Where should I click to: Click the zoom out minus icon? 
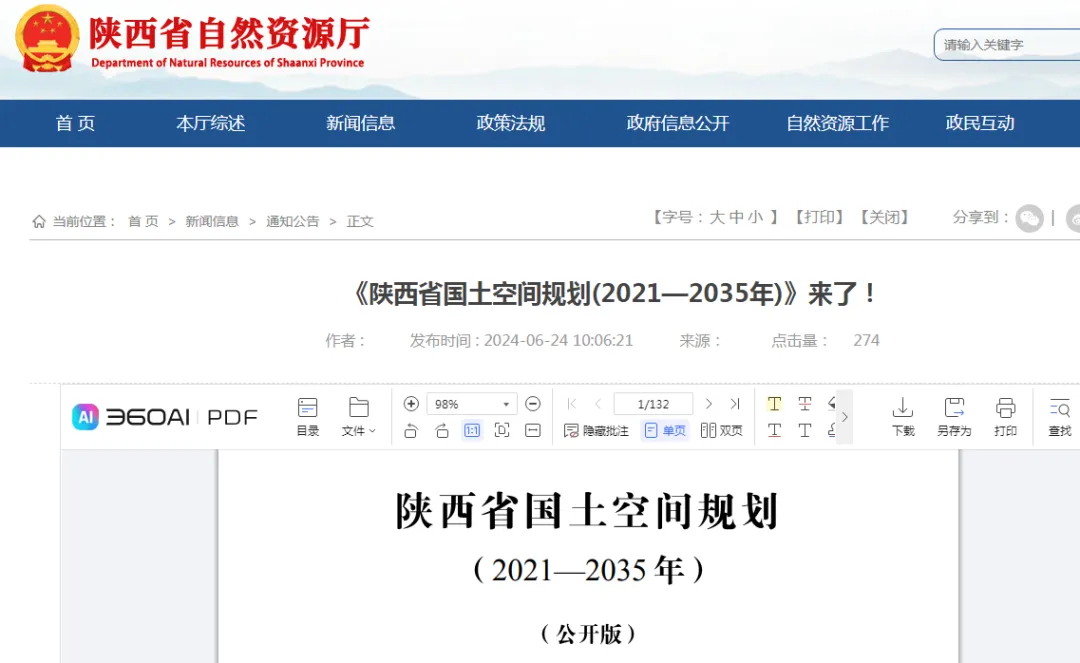point(532,403)
